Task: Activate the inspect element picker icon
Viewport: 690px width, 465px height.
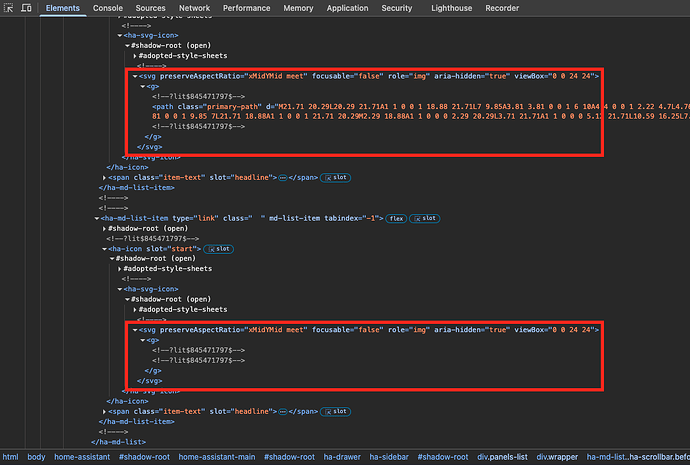Action: pyautogui.click(x=8, y=8)
